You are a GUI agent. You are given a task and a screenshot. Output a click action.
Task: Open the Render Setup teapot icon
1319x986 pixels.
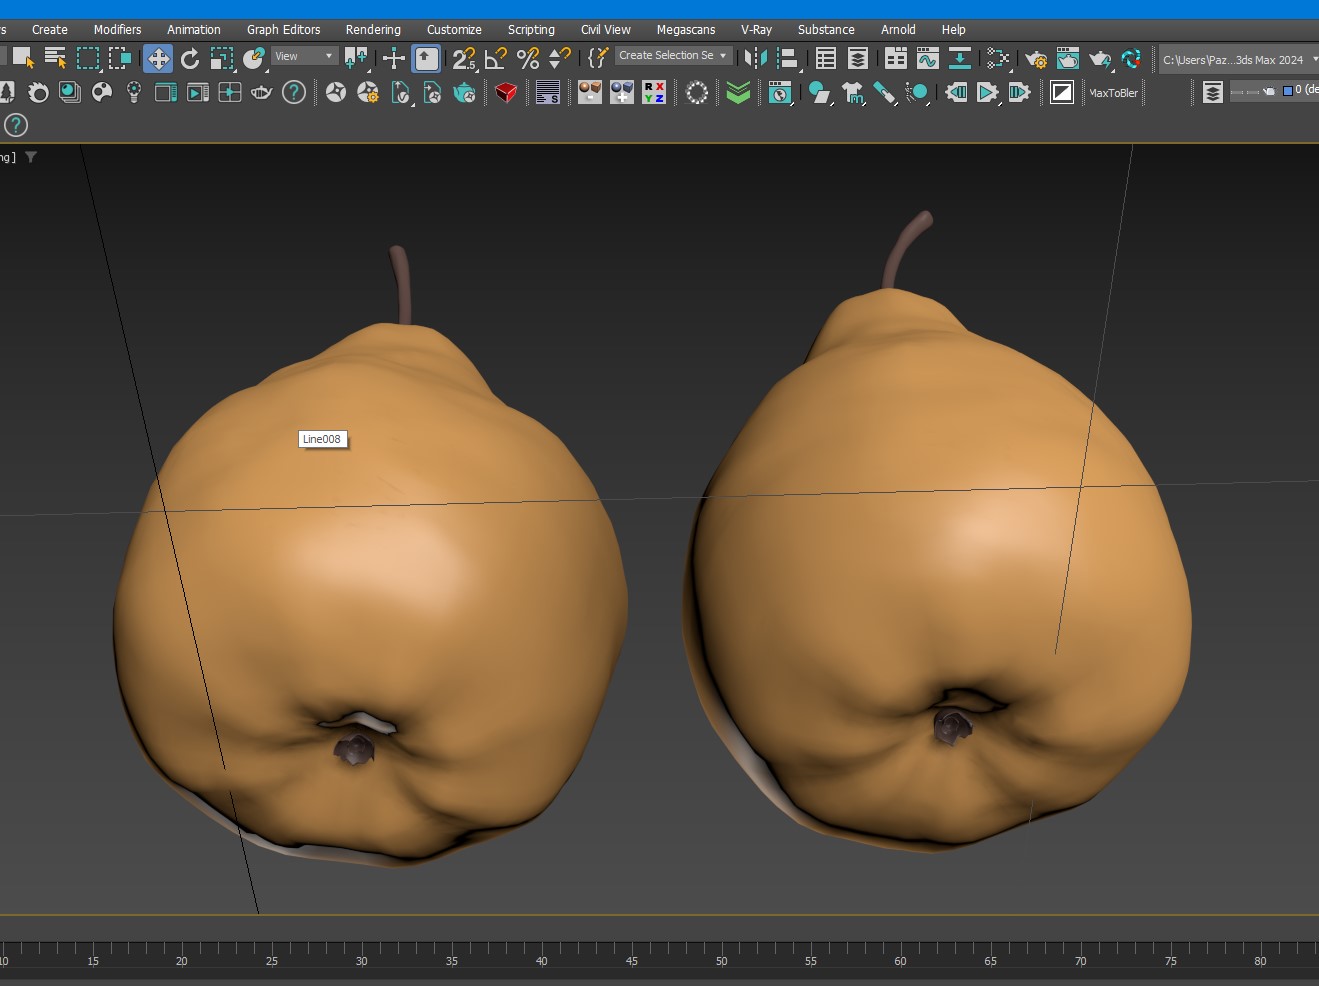coord(1036,59)
